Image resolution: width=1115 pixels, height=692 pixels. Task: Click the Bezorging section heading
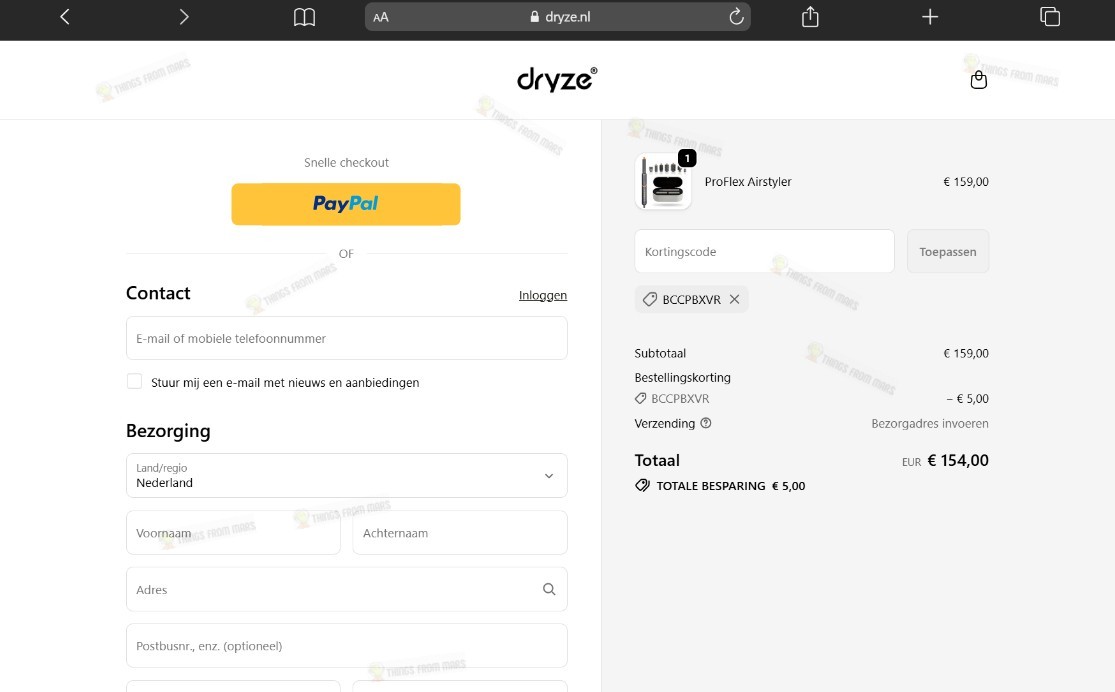(168, 431)
